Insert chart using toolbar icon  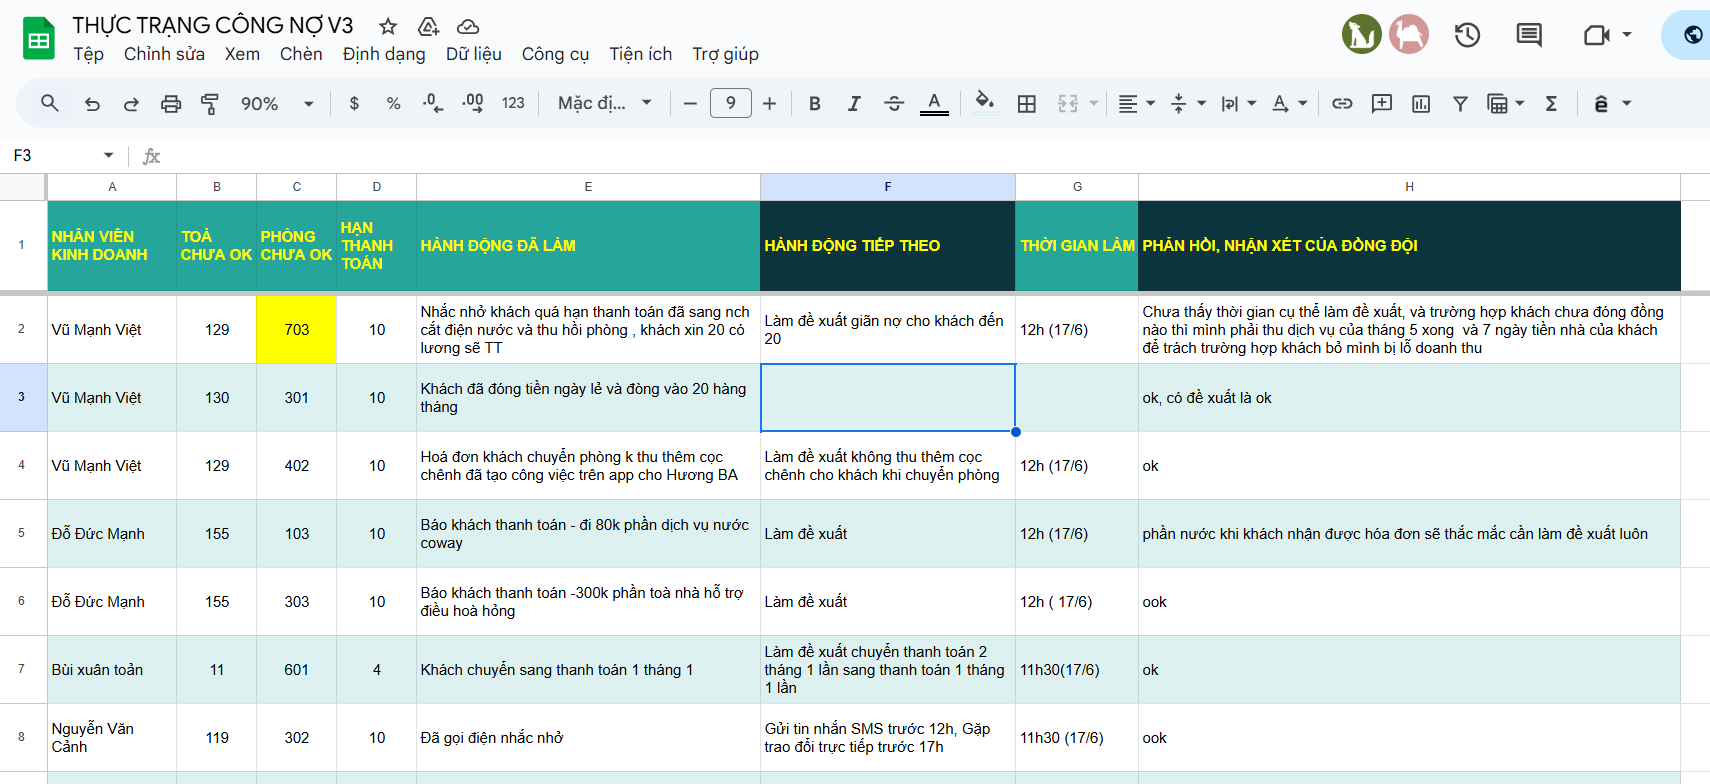1421,104
